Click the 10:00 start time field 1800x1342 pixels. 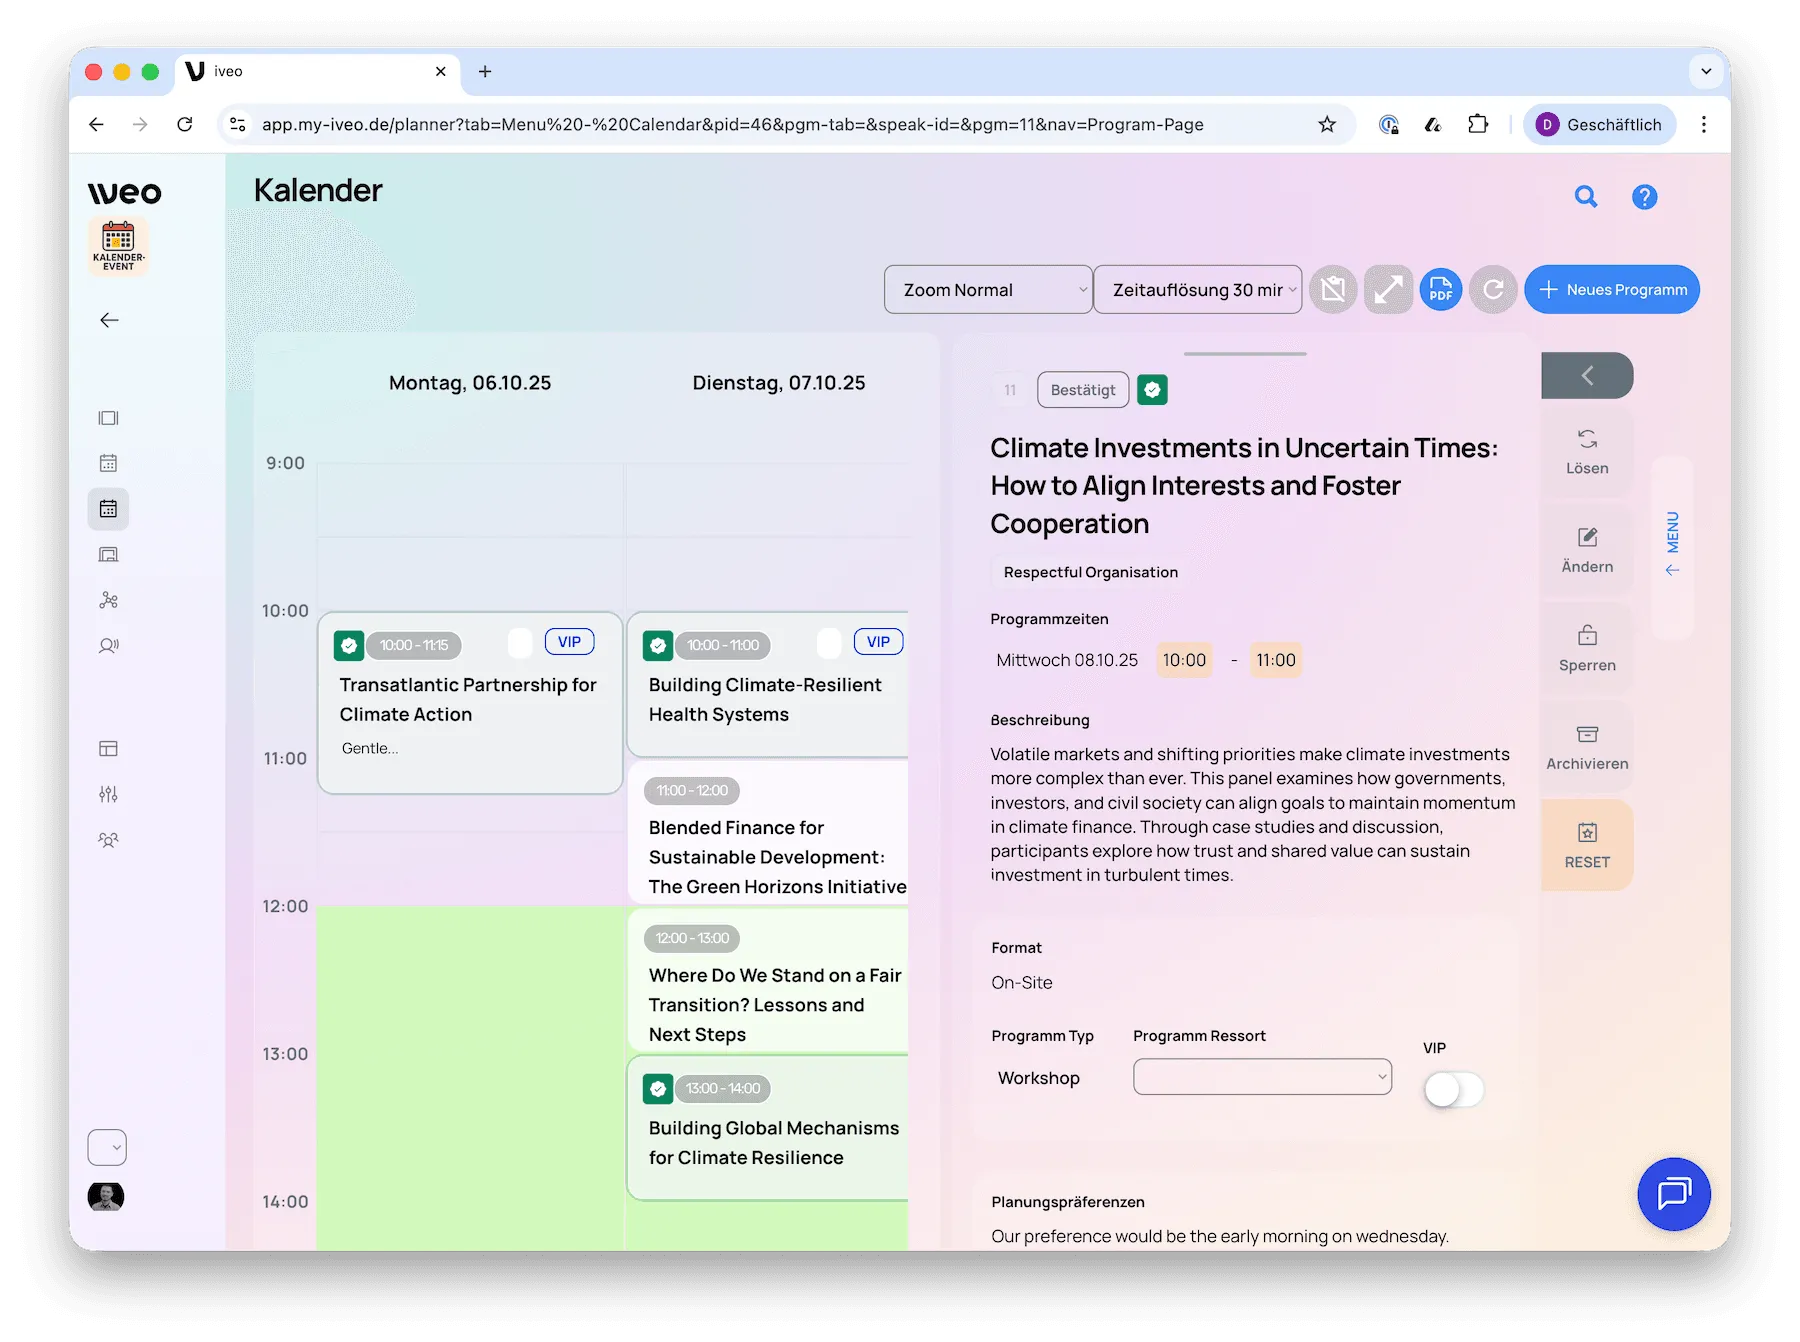1184,660
